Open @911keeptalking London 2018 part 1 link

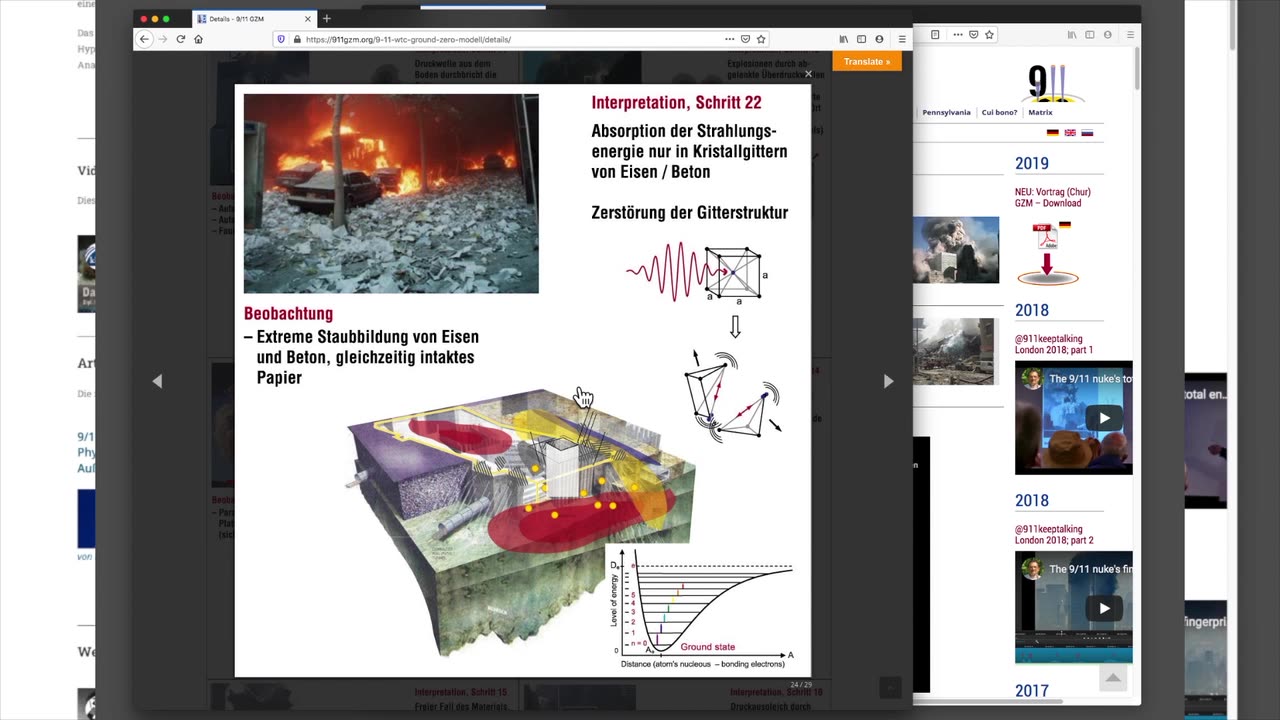click(x=1054, y=344)
